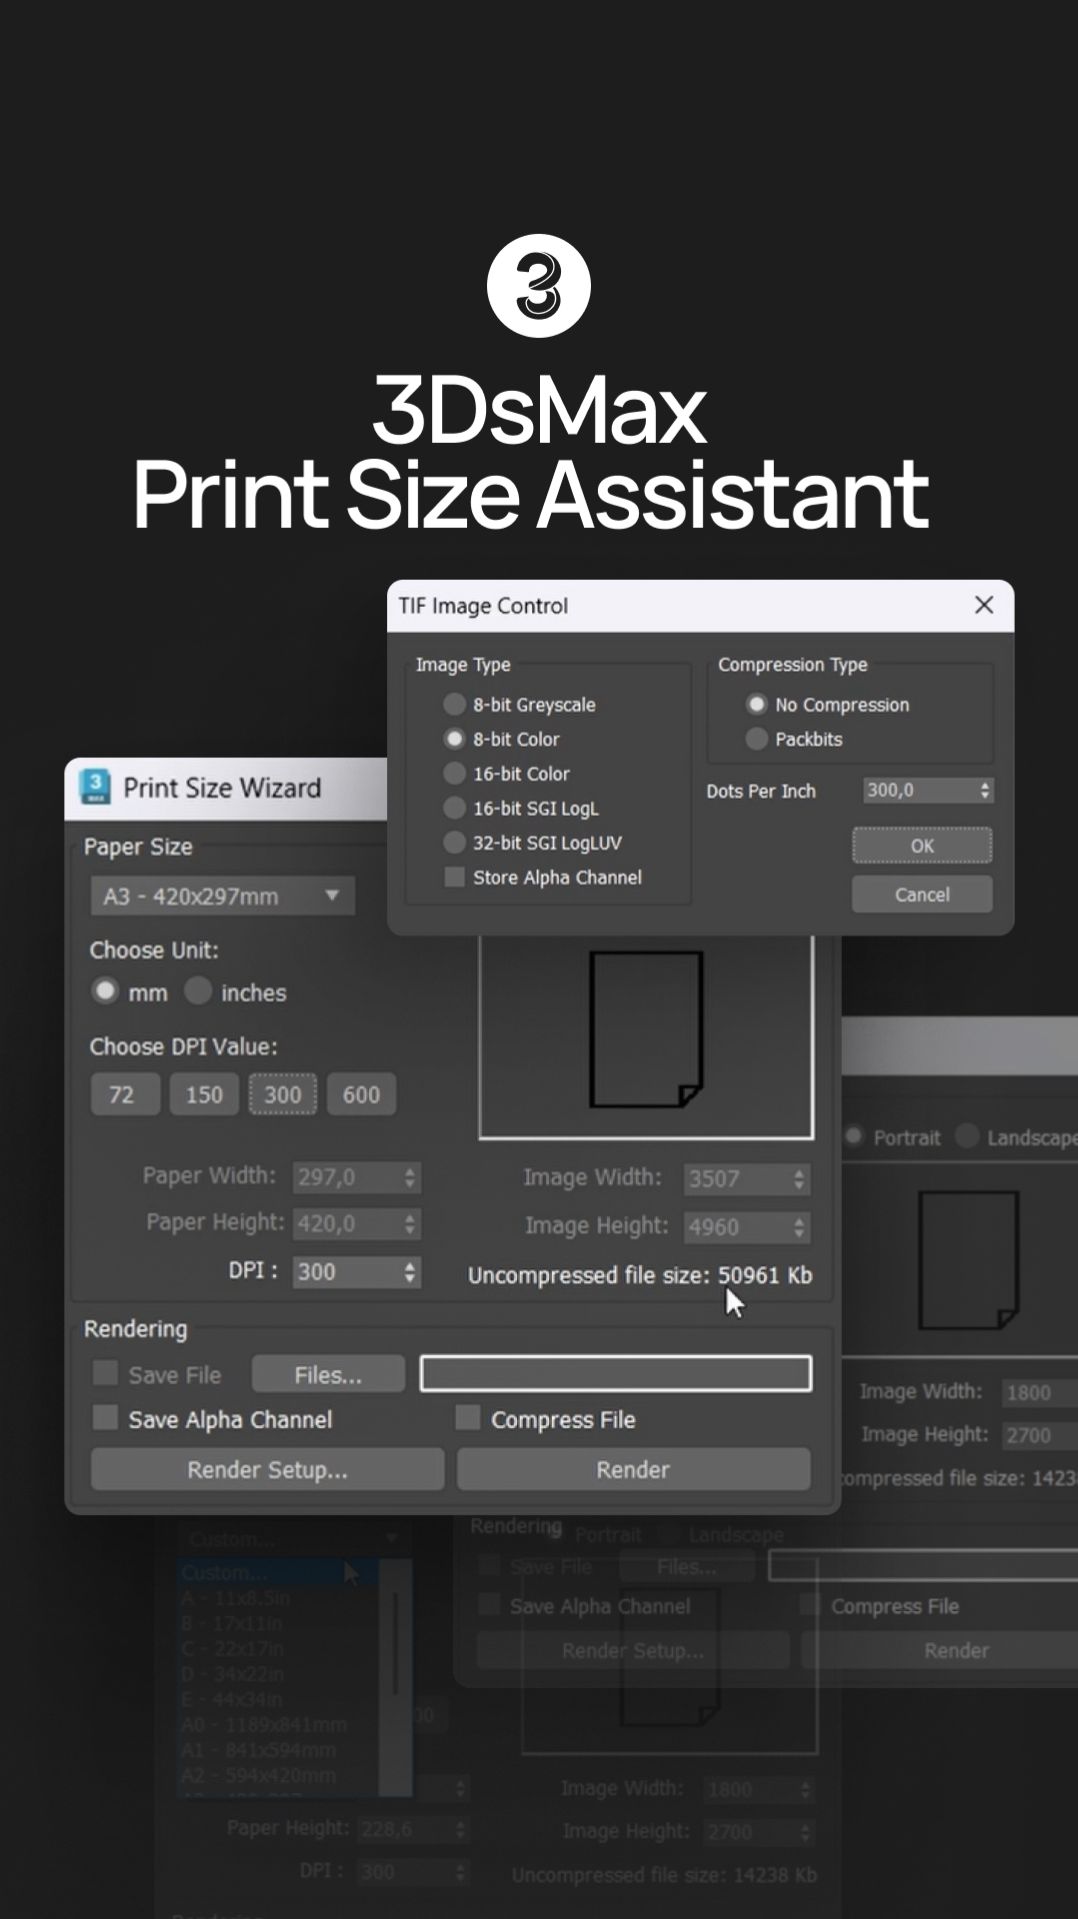Enable the Compress File checkbox
The height and width of the screenshot is (1919, 1078).
(468, 1418)
